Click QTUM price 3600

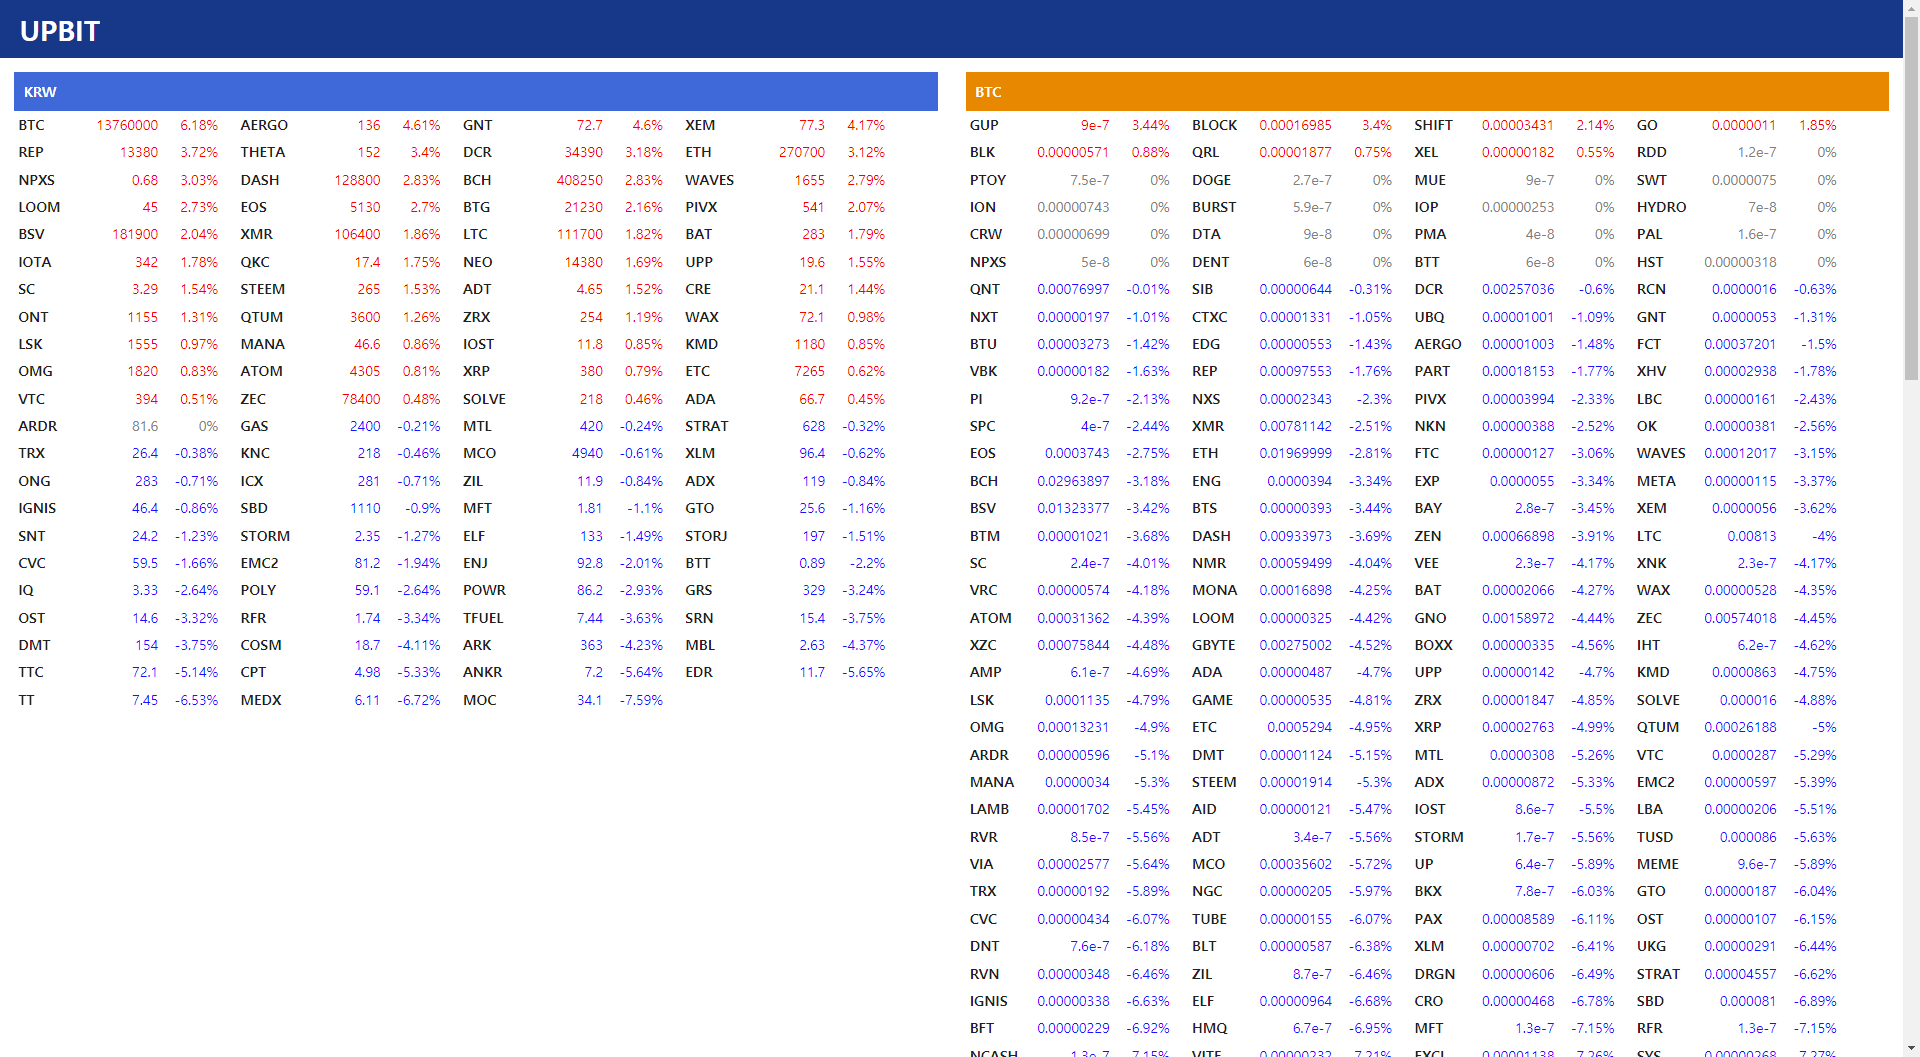tap(365, 317)
